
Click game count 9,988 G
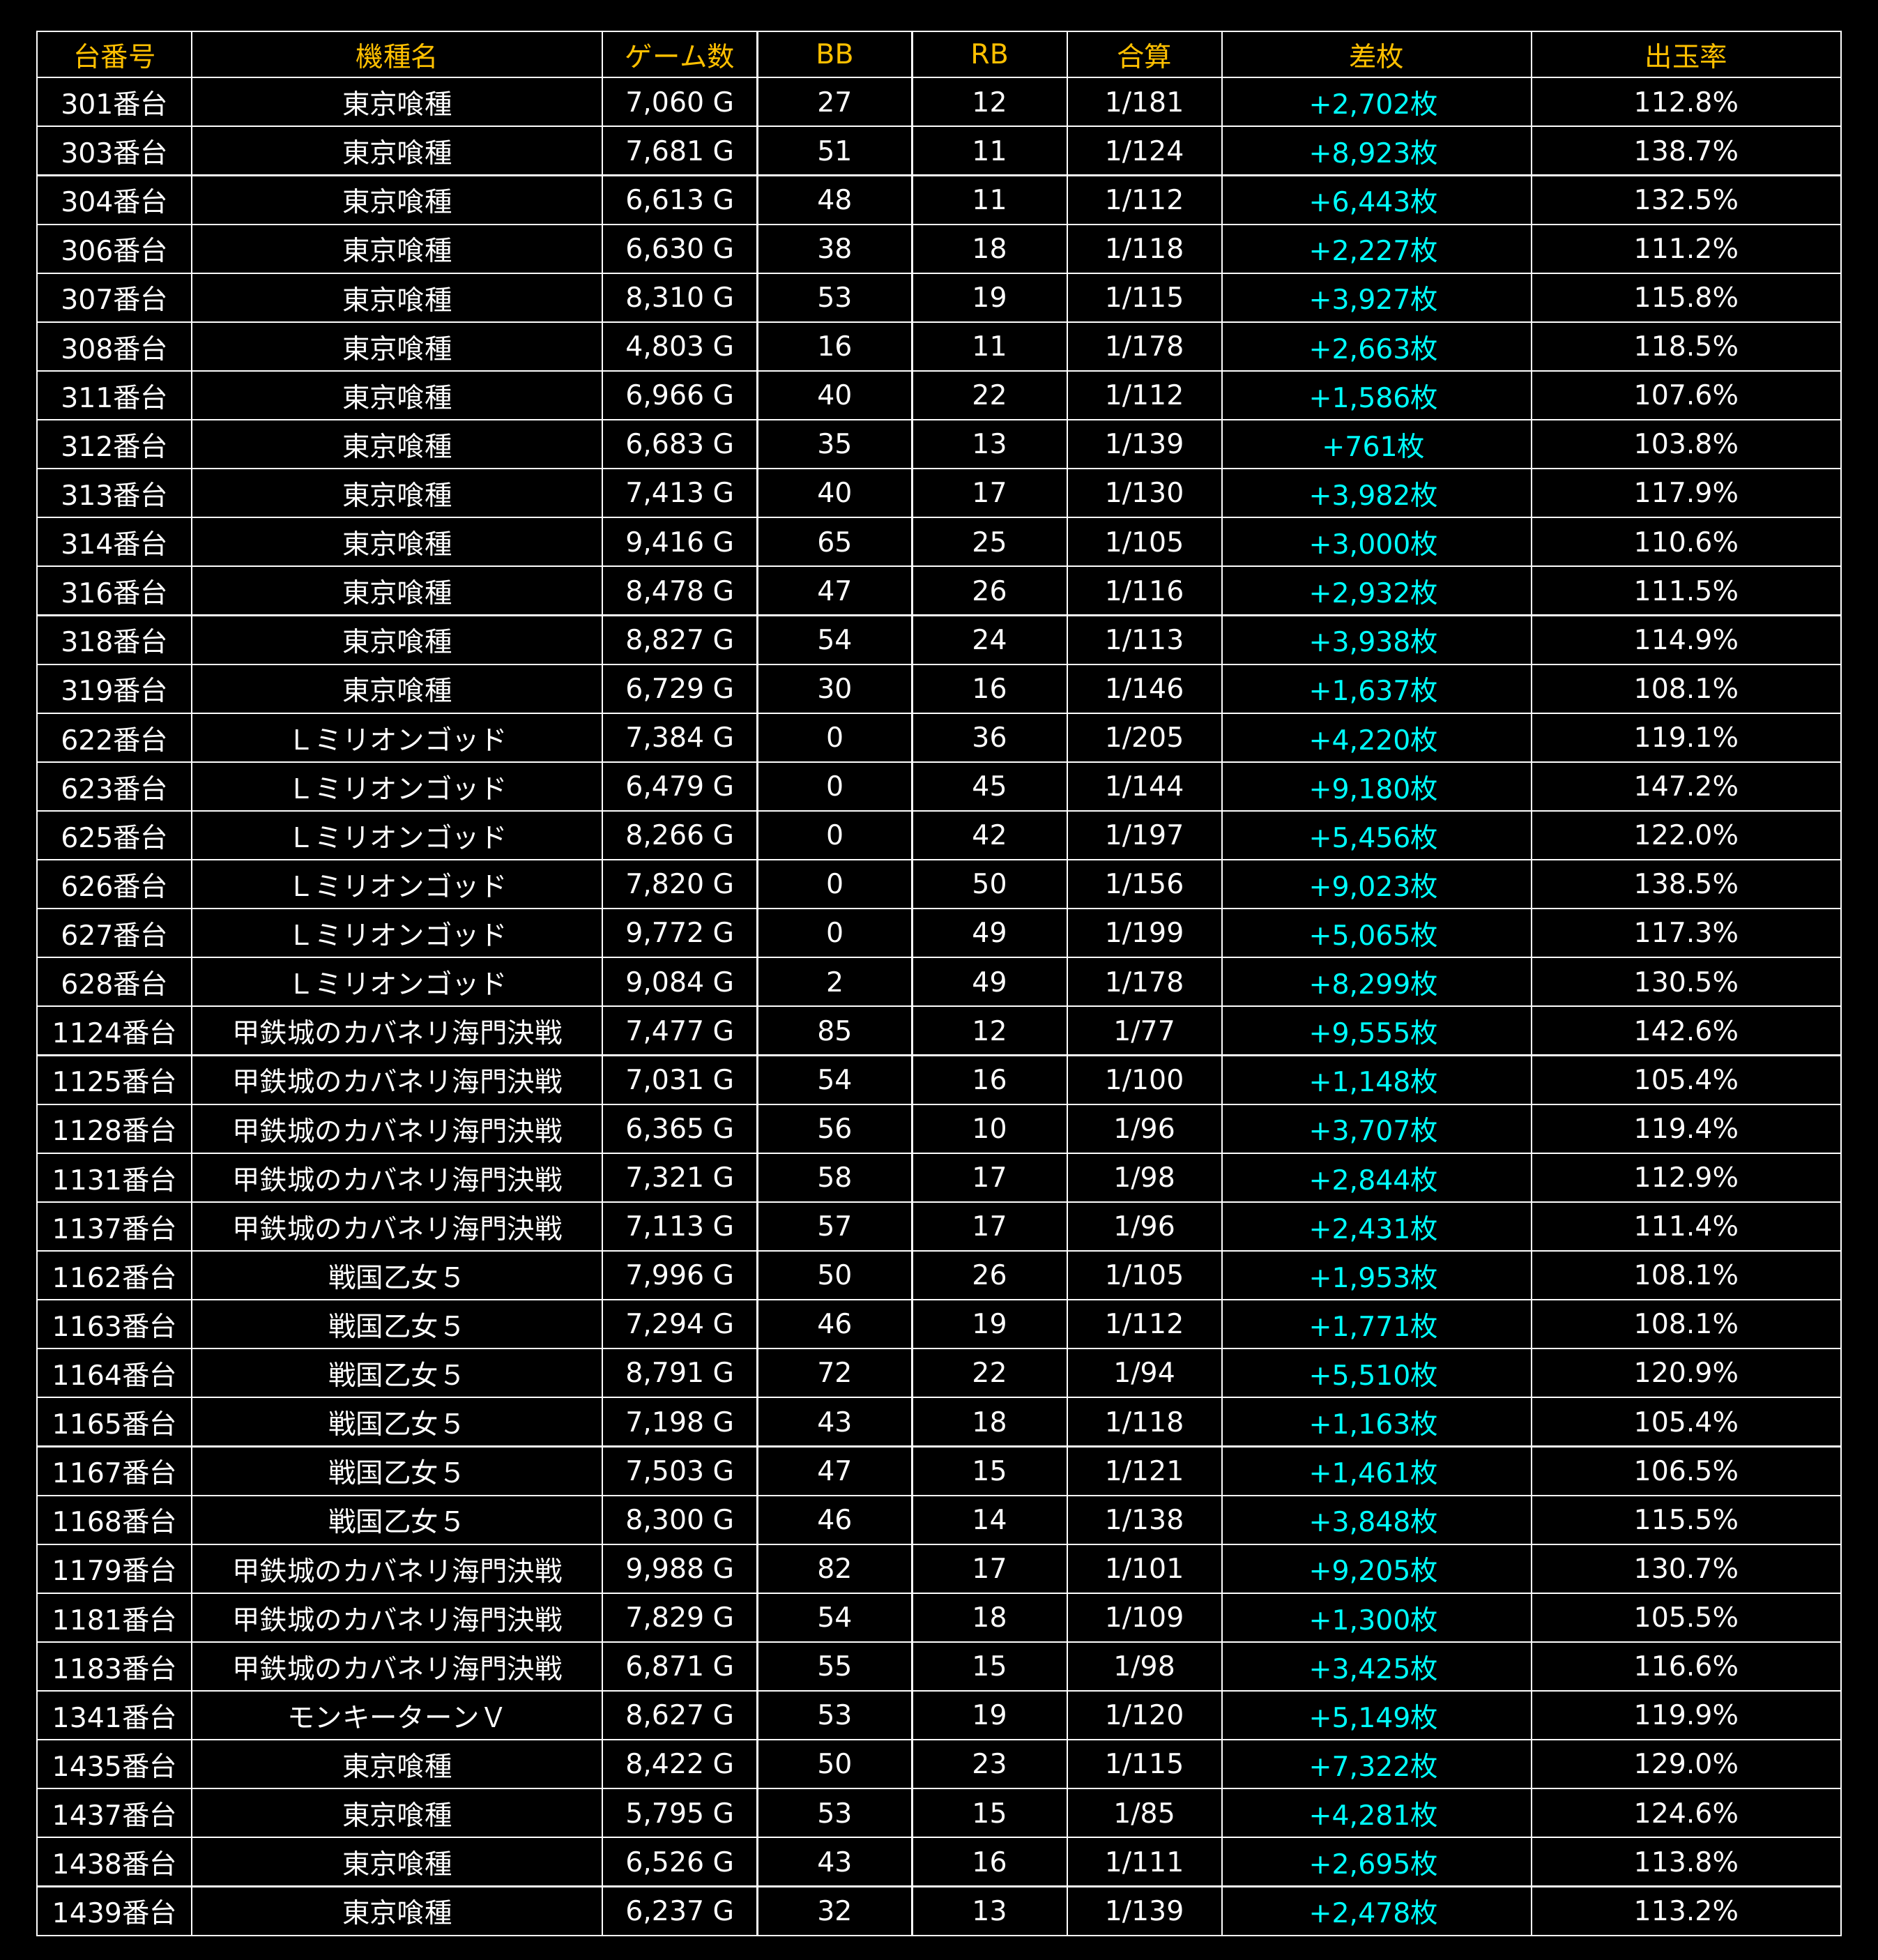[680, 1569]
